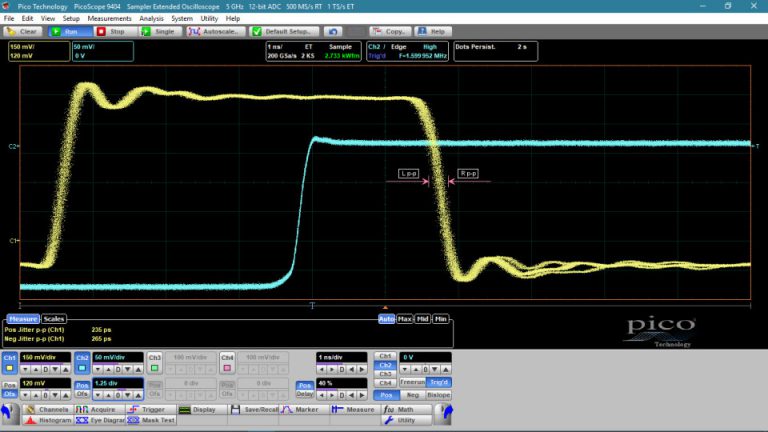Set trigger source to Ch1

[385, 356]
